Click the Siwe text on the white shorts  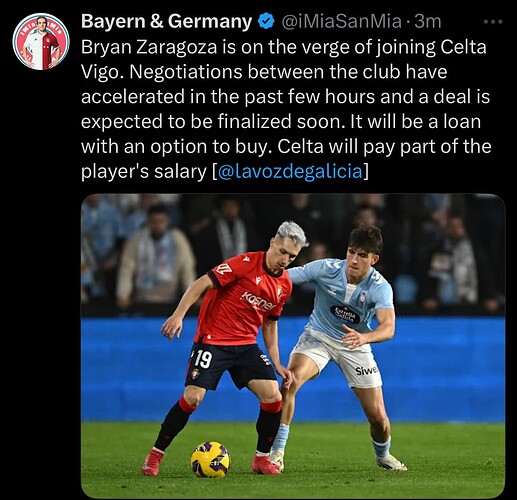pyautogui.click(x=366, y=370)
